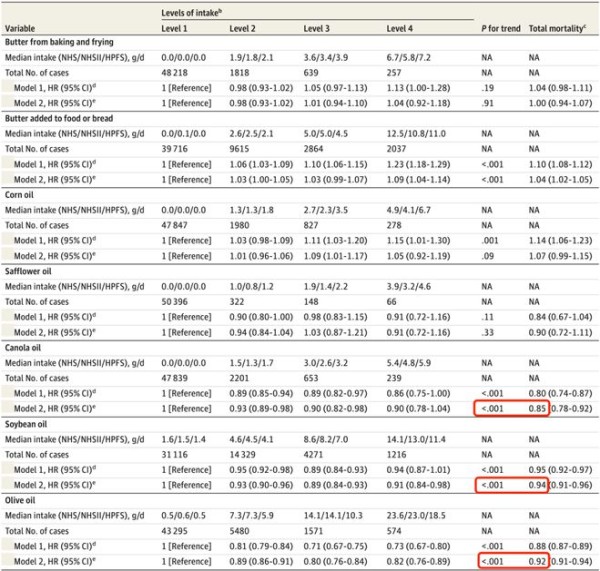Click the "Olive oil" section heading
Image resolution: width=600 pixels, height=571 pixels.
coord(20,500)
